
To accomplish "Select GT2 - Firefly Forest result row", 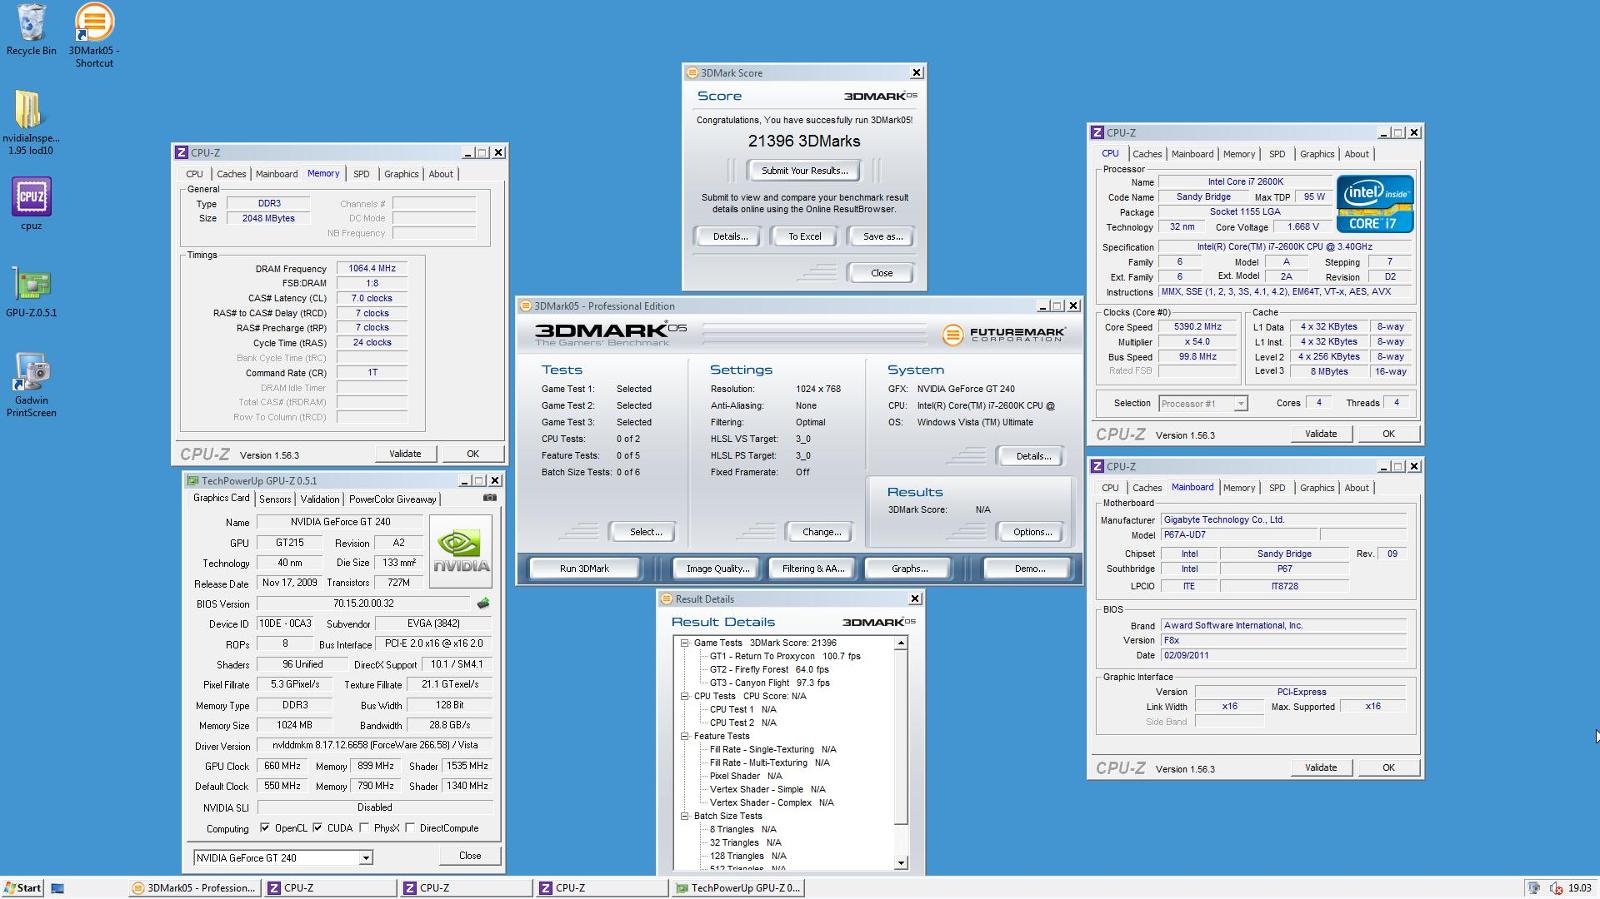I will point(769,670).
